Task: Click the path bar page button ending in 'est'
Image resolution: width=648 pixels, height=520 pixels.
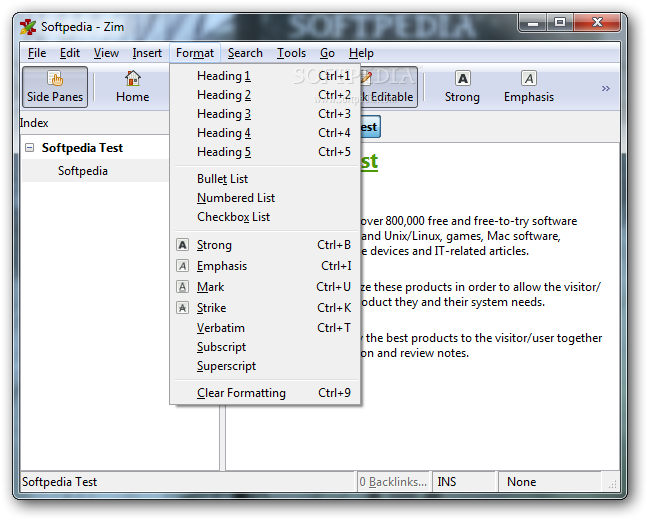Action: tap(370, 127)
